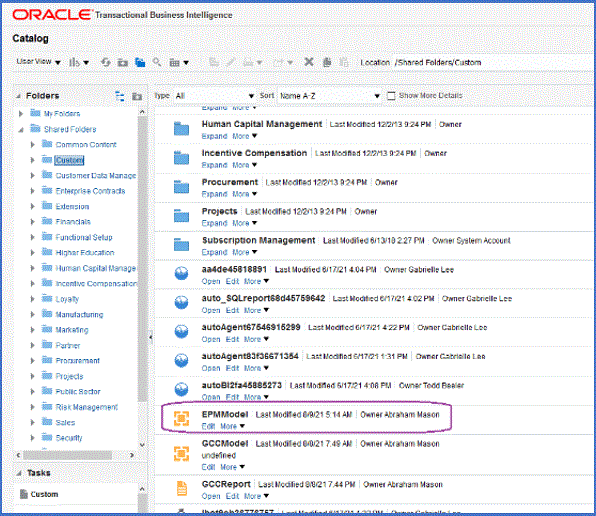
Task: Select the Enterprise Contracts tree folder
Action: pyautogui.click(x=90, y=191)
